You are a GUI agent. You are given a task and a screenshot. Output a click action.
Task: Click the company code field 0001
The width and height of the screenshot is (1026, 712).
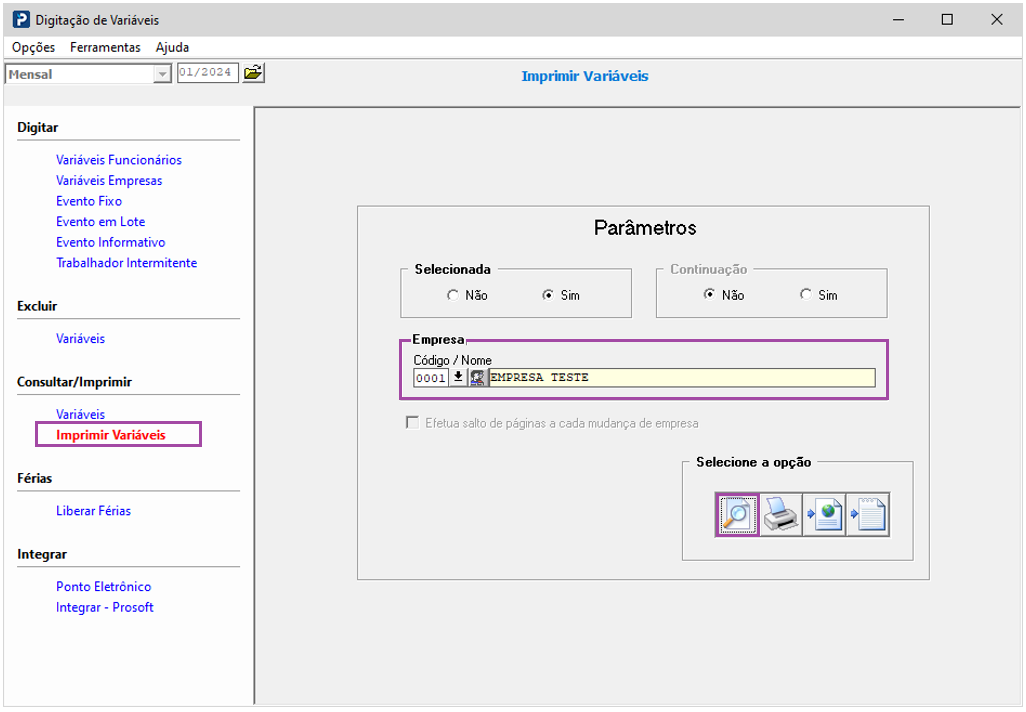point(431,378)
